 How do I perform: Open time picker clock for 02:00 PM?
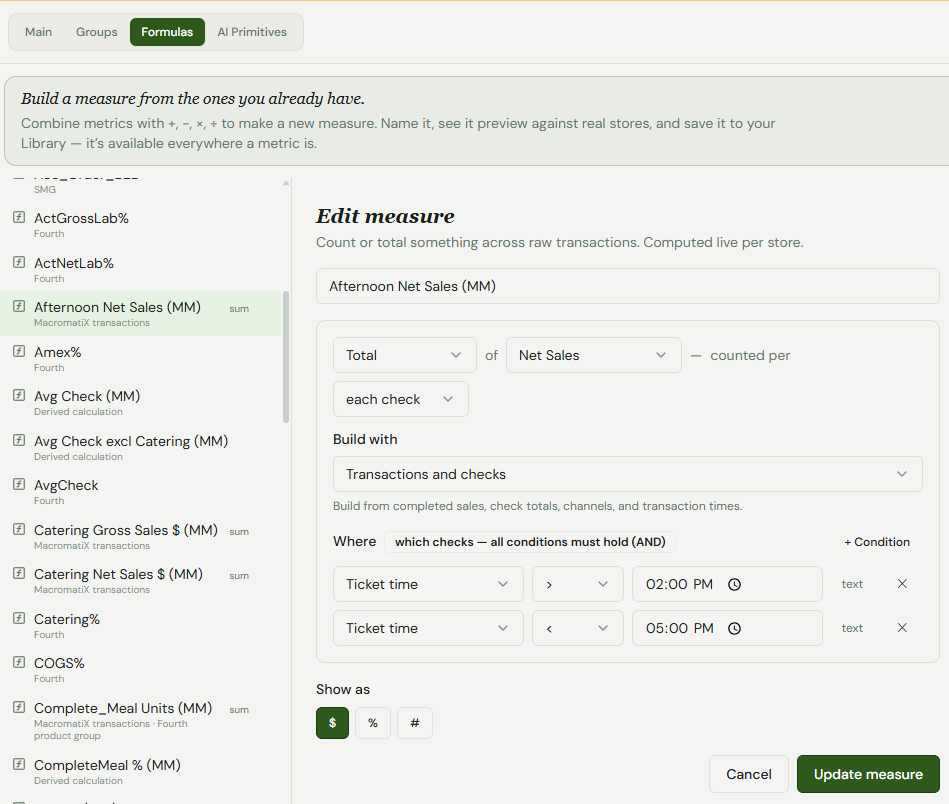(x=734, y=584)
